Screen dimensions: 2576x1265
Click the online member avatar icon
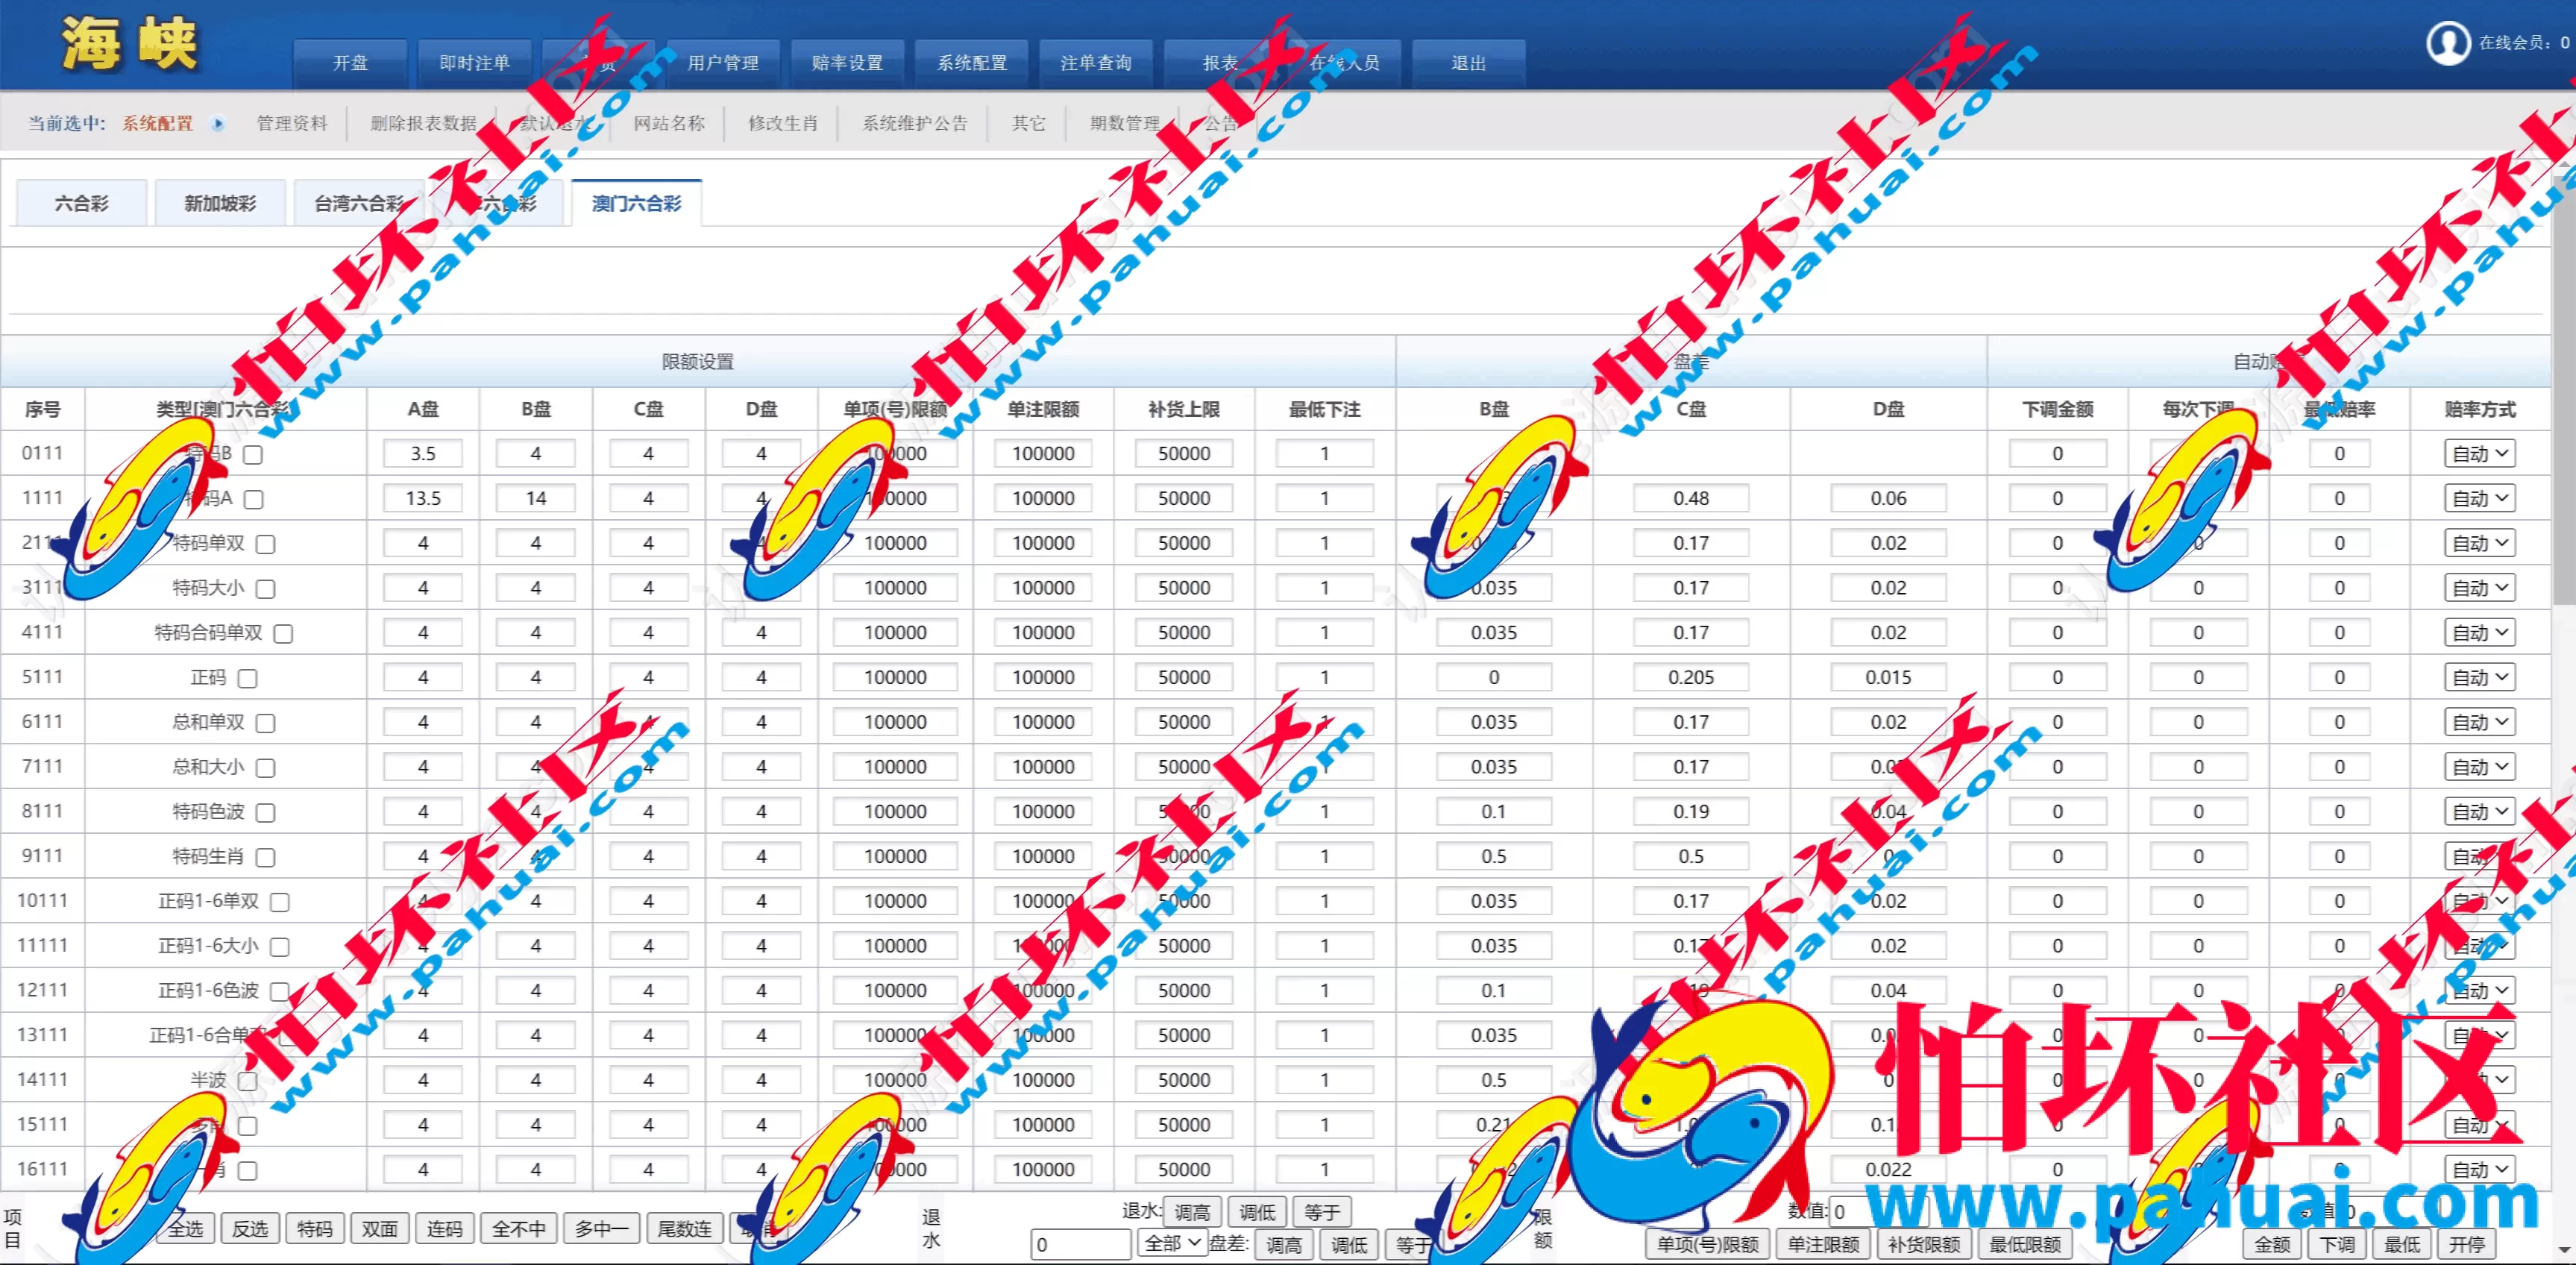click(x=2448, y=43)
